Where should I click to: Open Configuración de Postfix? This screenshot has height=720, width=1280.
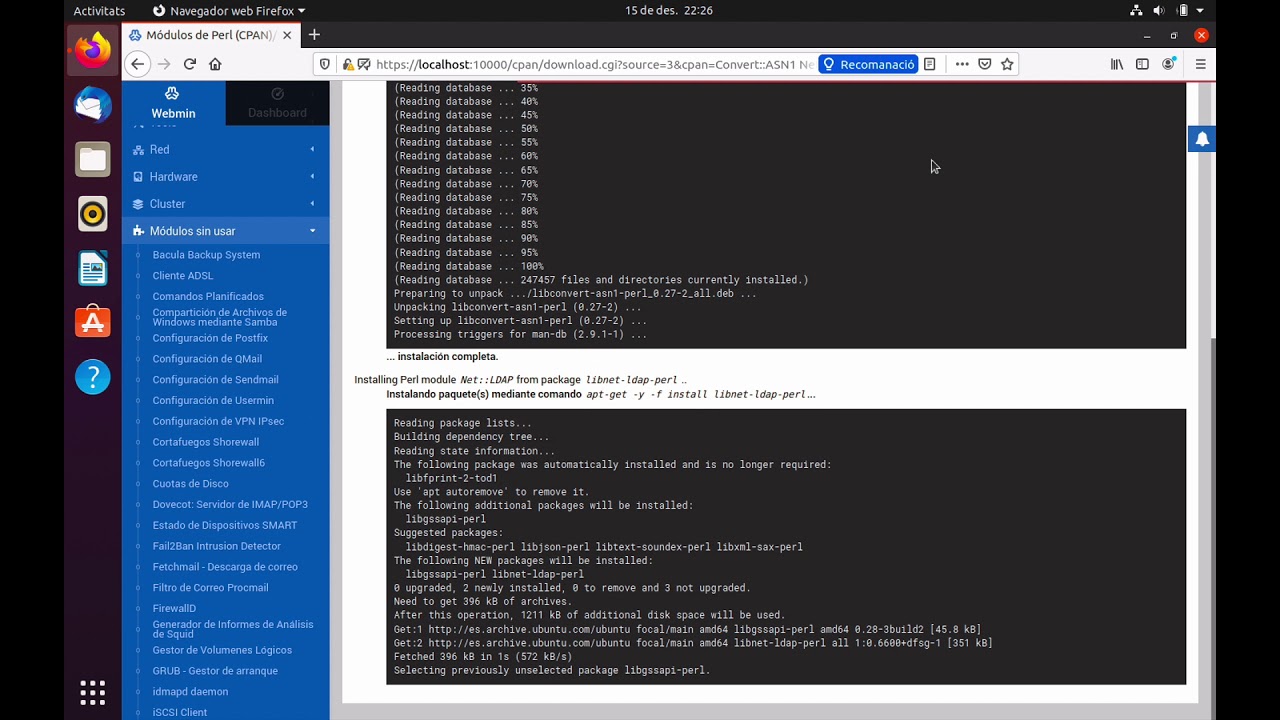(x=210, y=338)
